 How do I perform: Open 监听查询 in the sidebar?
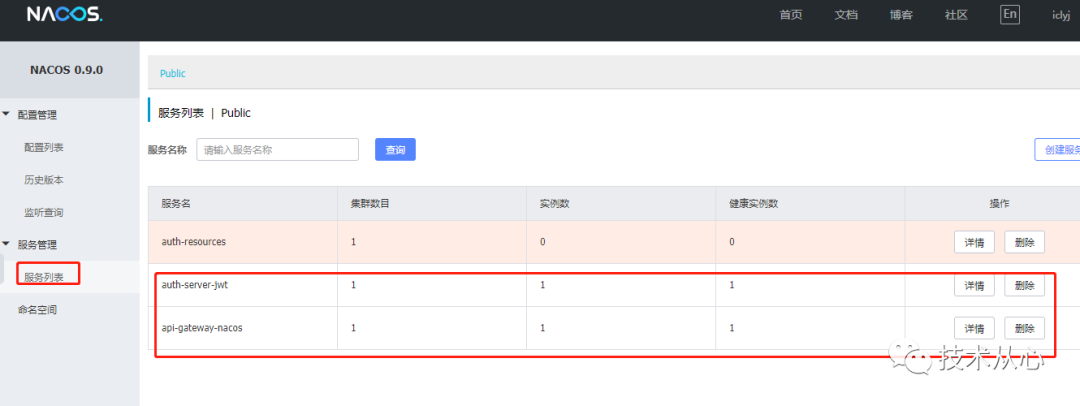pyautogui.click(x=44, y=212)
